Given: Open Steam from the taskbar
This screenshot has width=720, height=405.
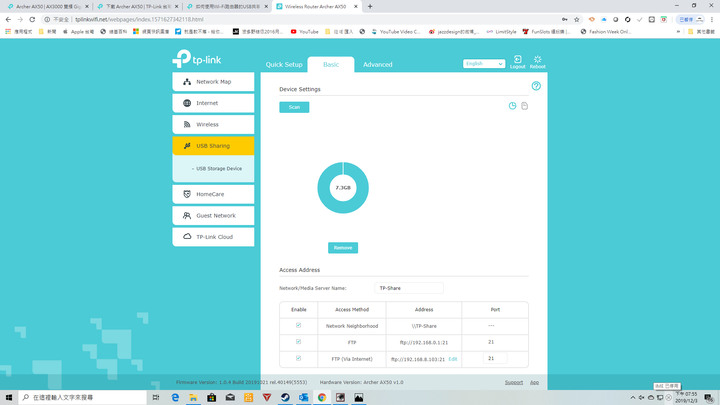Looking at the screenshot, I should 285,397.
